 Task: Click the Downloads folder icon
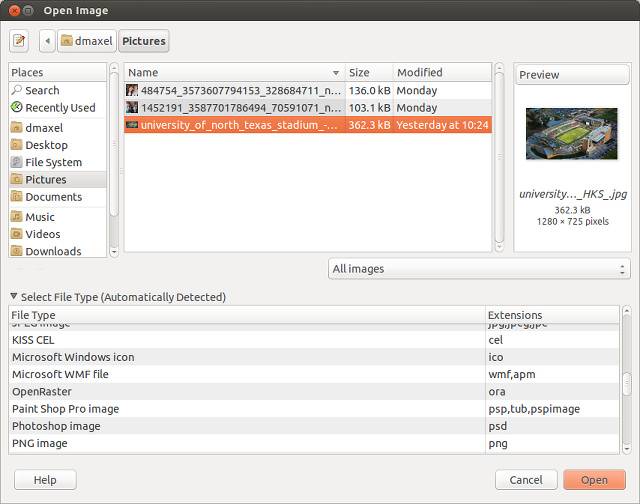[x=16, y=251]
